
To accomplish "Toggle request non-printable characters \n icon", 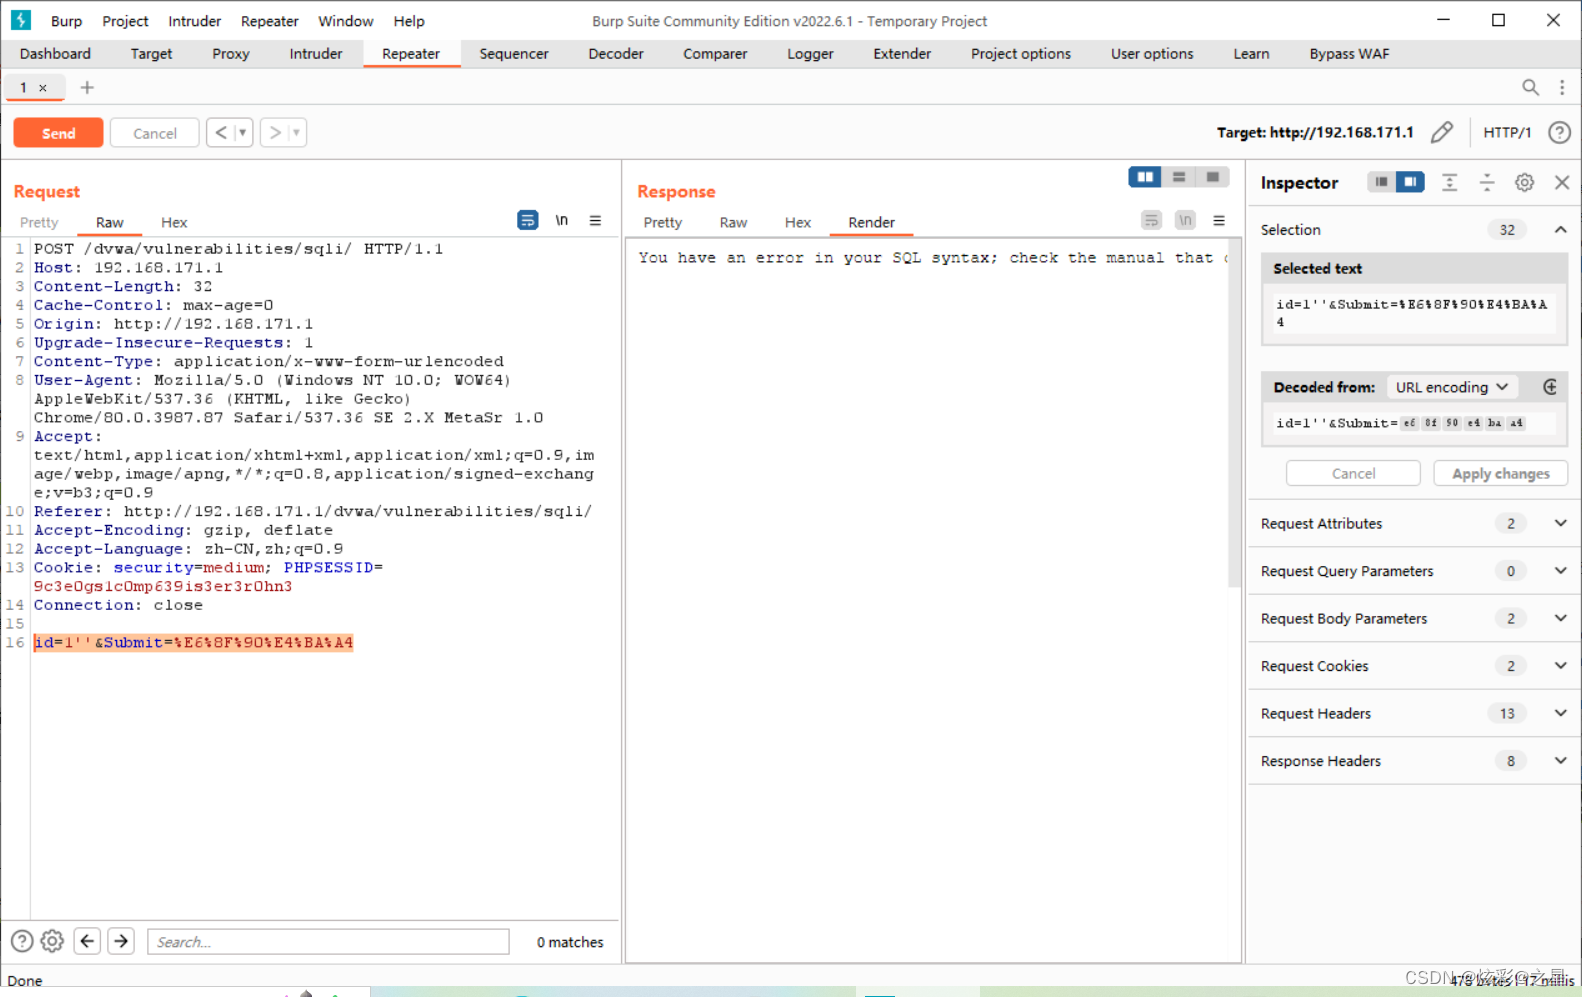I will click(562, 220).
